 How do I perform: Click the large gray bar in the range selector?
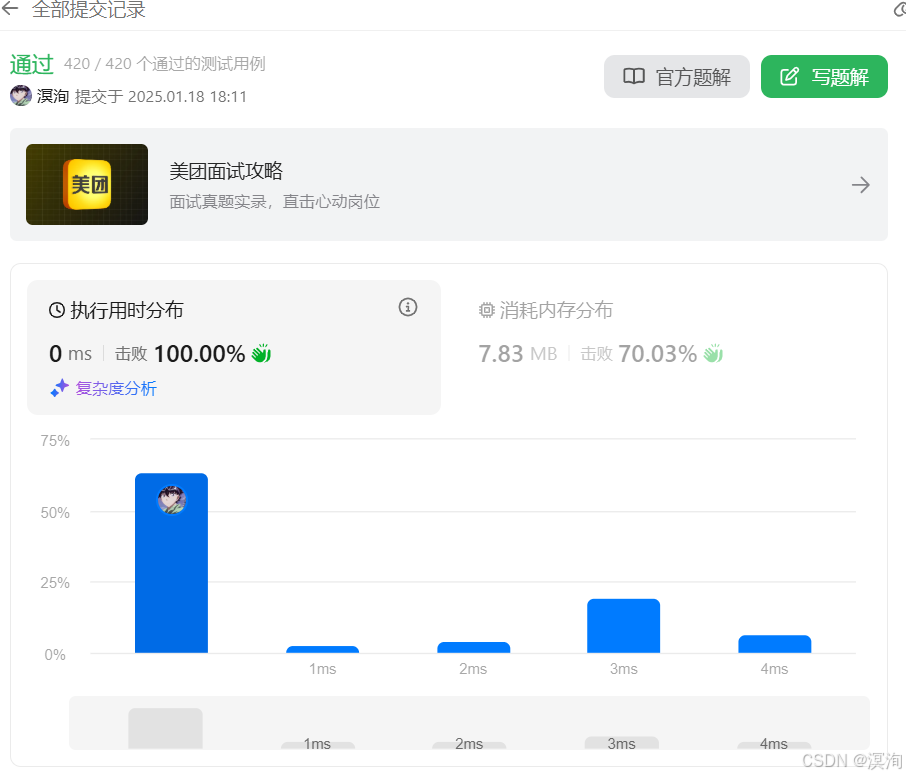(x=165, y=729)
